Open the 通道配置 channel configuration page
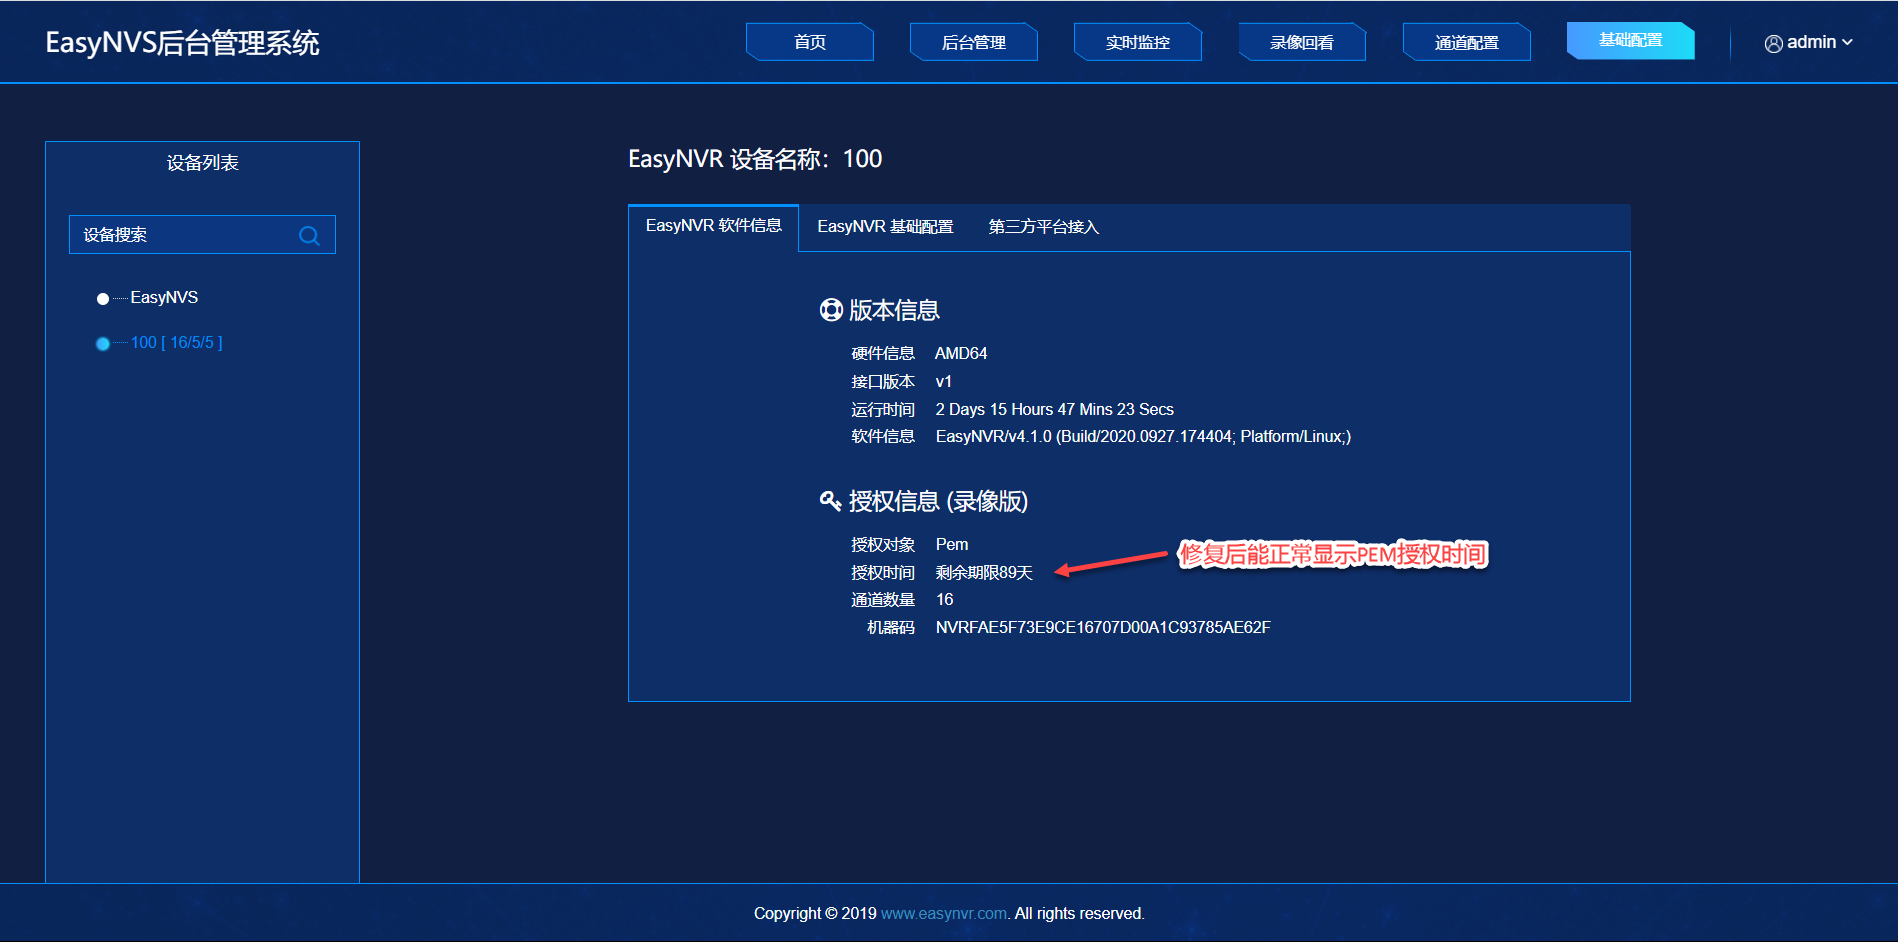The image size is (1898, 942). point(1466,42)
